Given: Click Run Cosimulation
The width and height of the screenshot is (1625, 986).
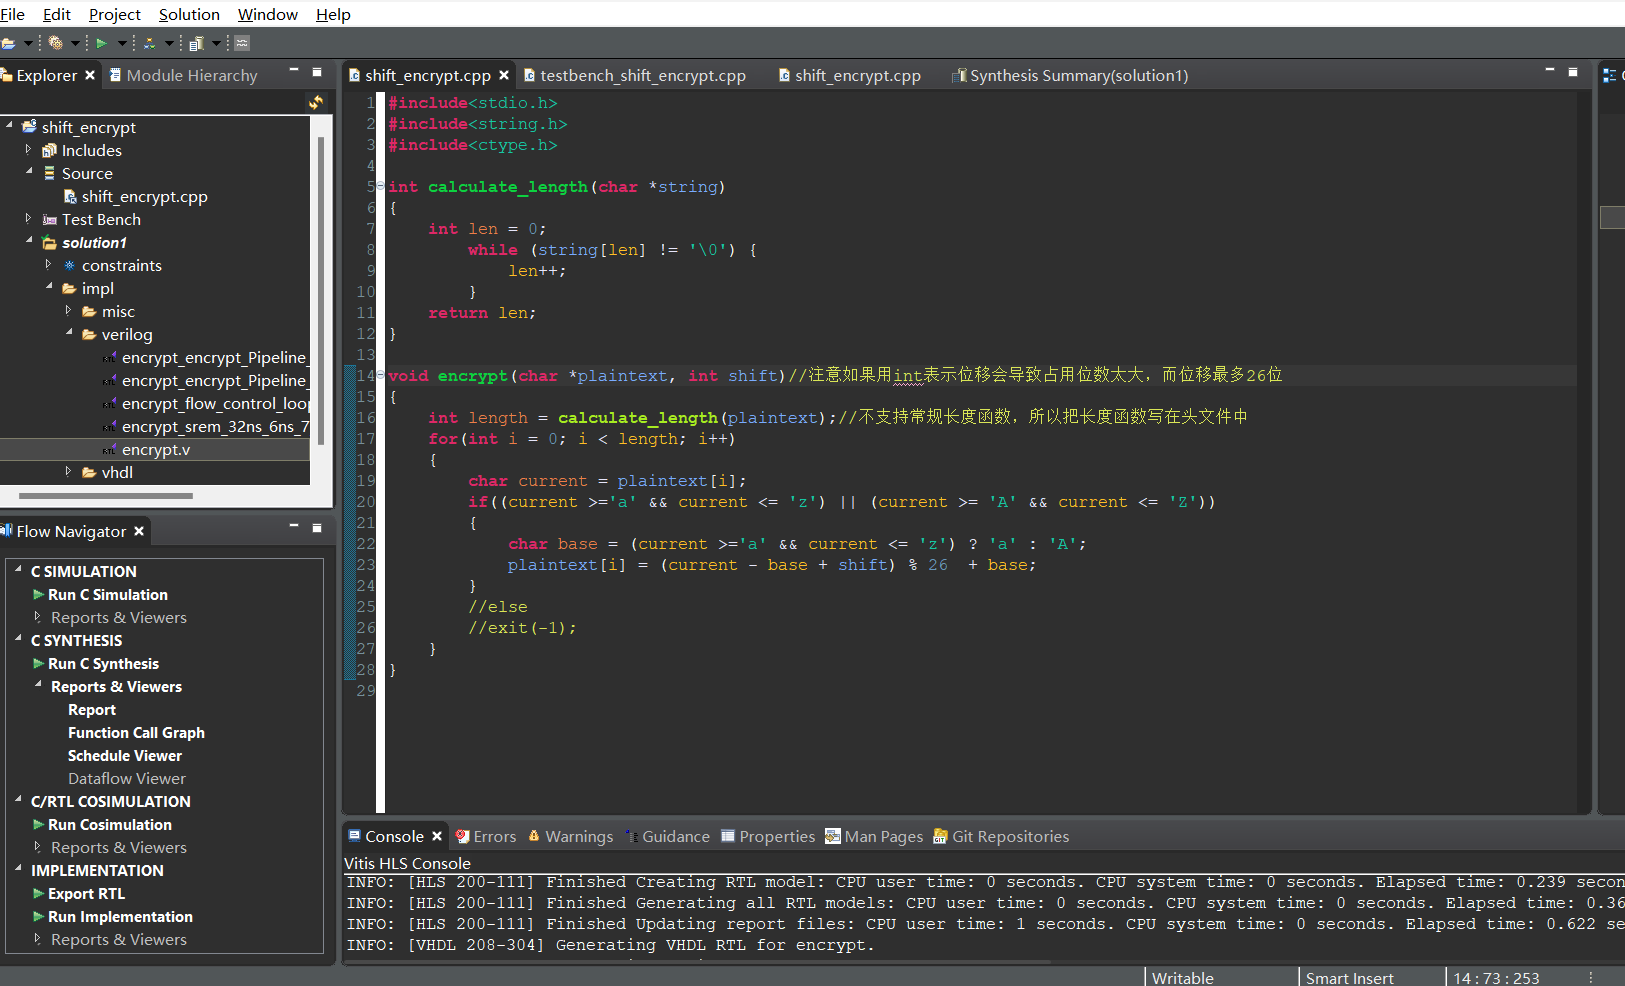Looking at the screenshot, I should [x=110, y=824].
